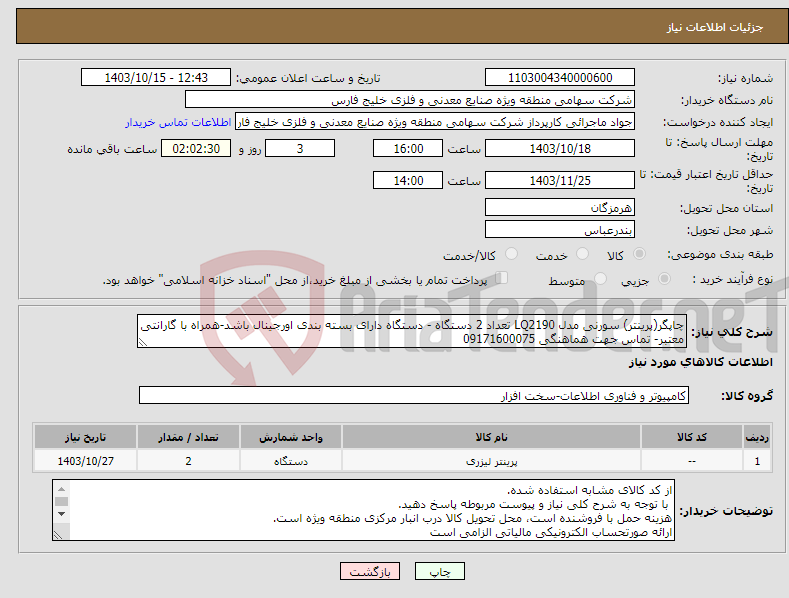Click the row number cell 1
The height and width of the screenshot is (598, 789).
click(x=757, y=461)
